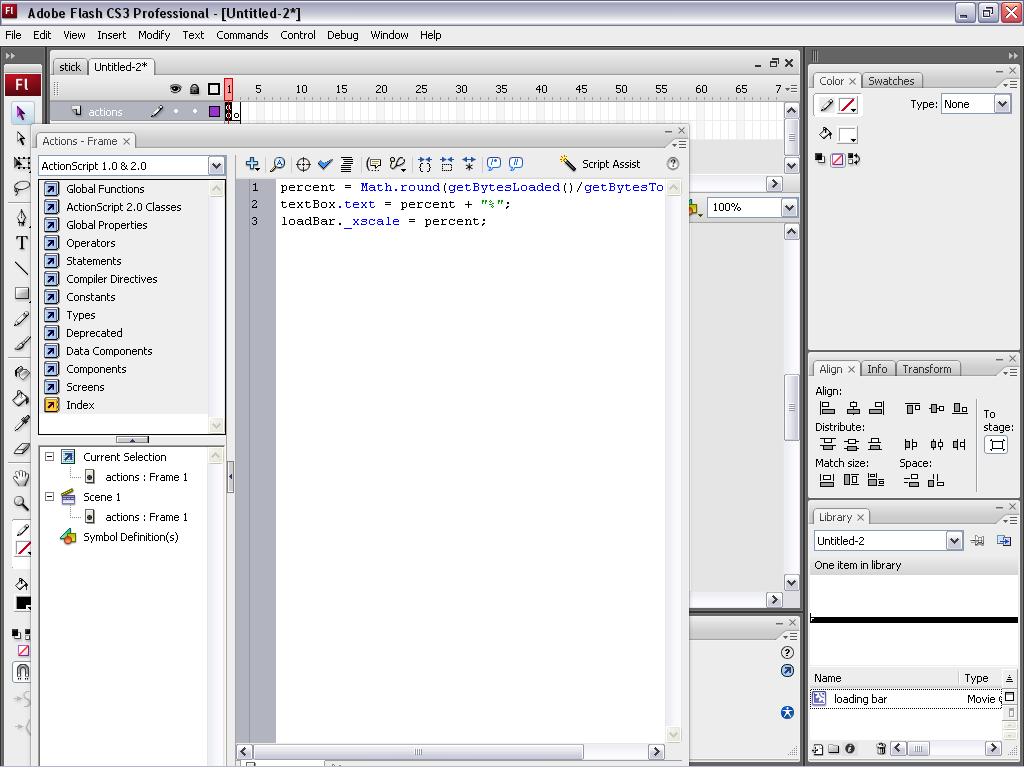
Task: Select the Zoom magnifier tool
Action: [21, 503]
